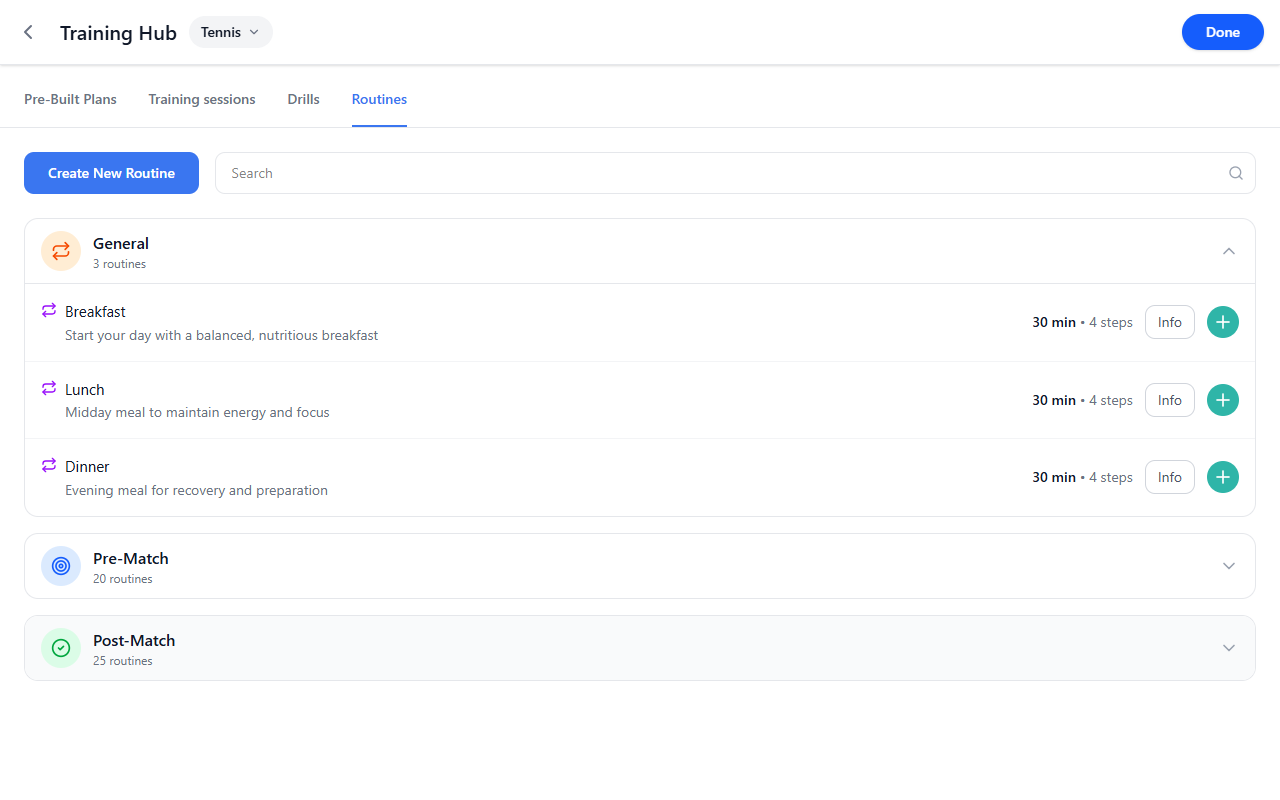Open Info for Dinner routine
Screen dimensions: 1280x800
tap(1170, 477)
